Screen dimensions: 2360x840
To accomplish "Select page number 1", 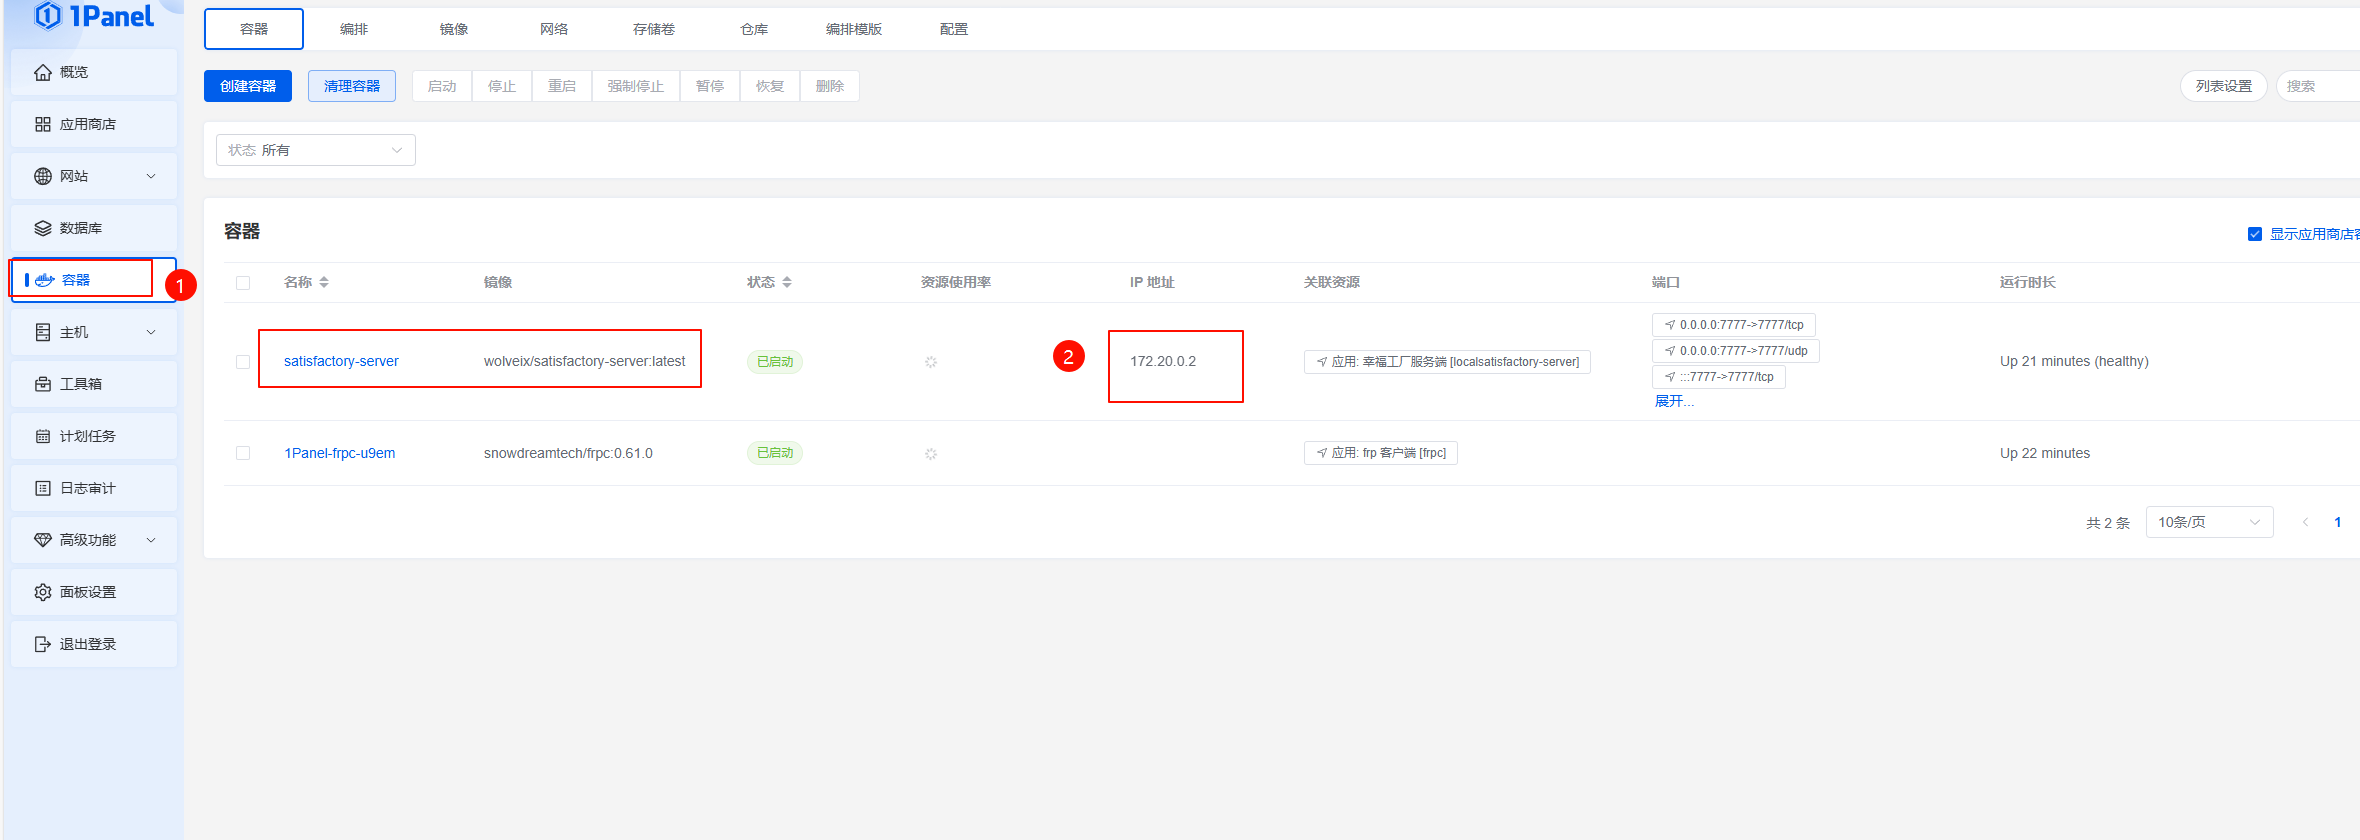I will (2338, 522).
